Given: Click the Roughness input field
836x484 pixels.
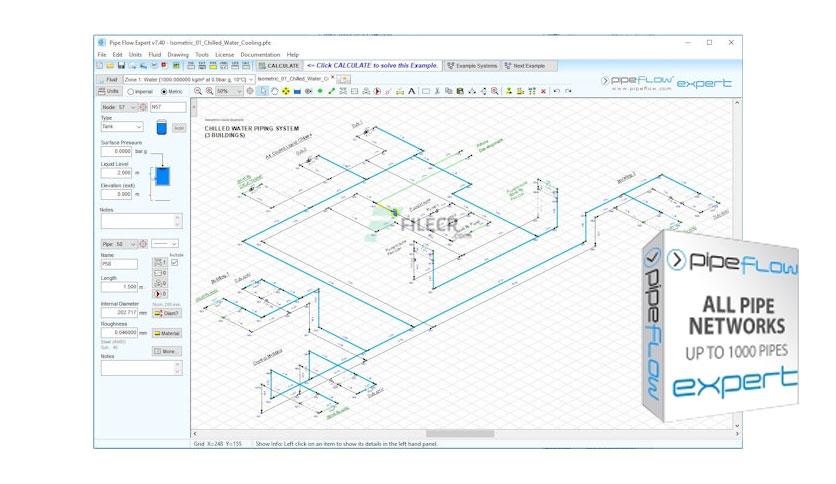Looking at the screenshot, I should pos(119,333).
